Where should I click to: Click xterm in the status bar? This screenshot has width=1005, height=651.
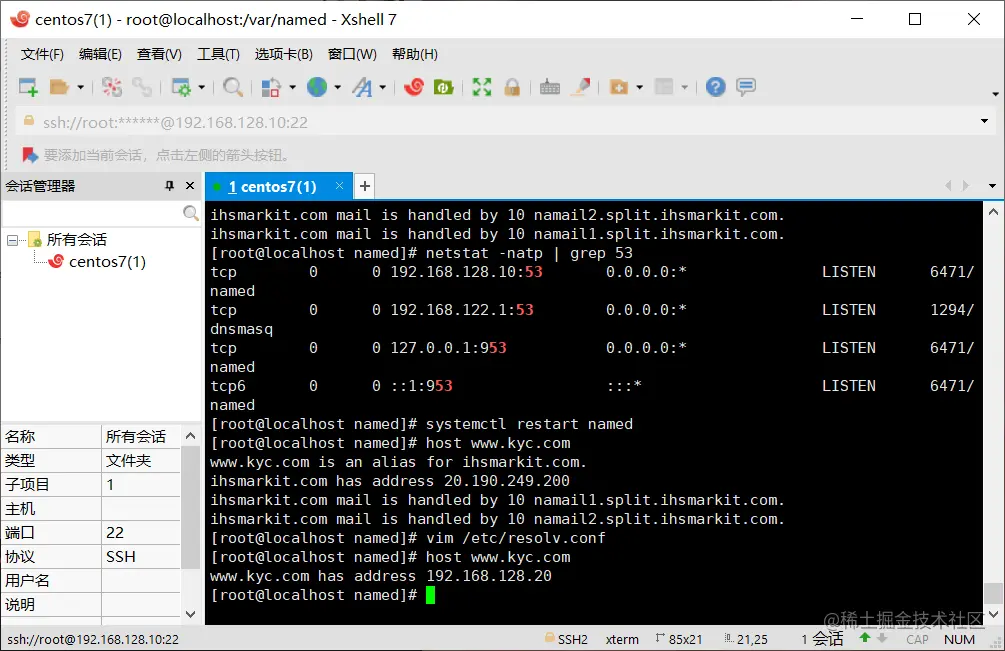pyautogui.click(x=622, y=639)
